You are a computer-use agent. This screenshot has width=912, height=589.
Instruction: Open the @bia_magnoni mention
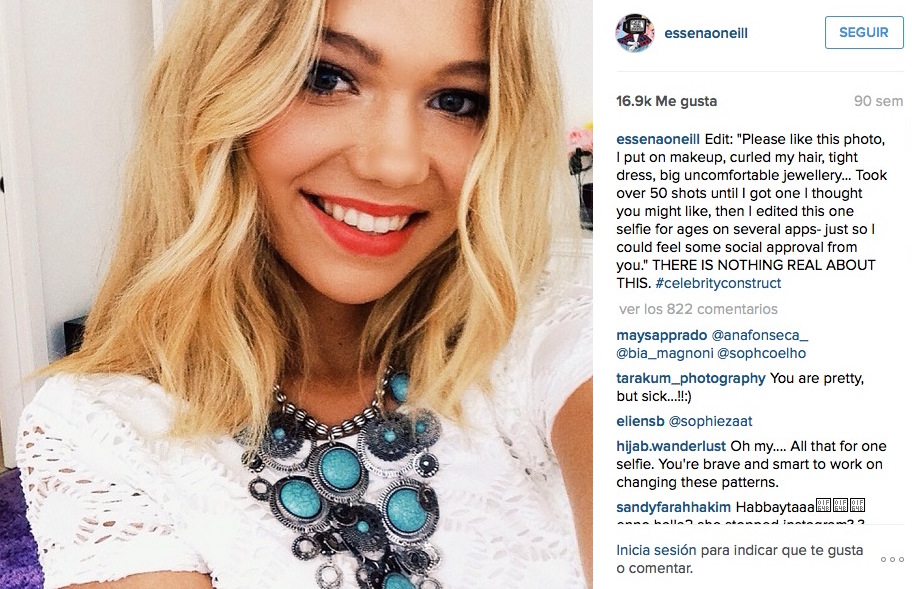665,354
